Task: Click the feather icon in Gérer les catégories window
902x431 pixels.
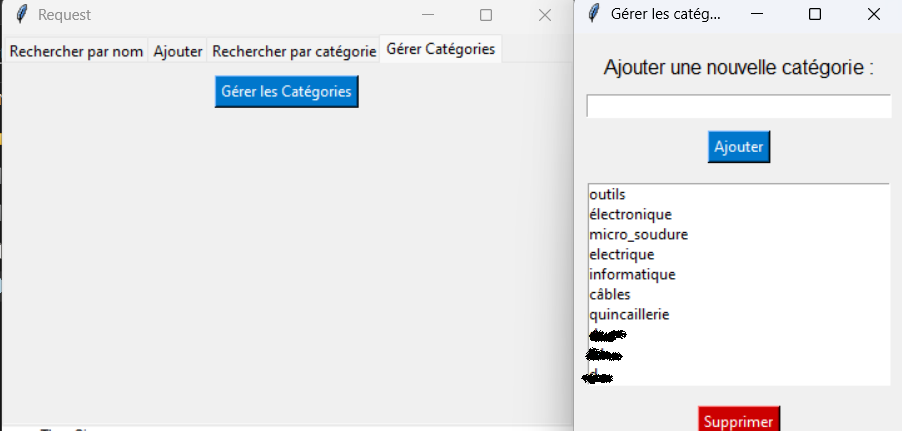Action: point(594,14)
